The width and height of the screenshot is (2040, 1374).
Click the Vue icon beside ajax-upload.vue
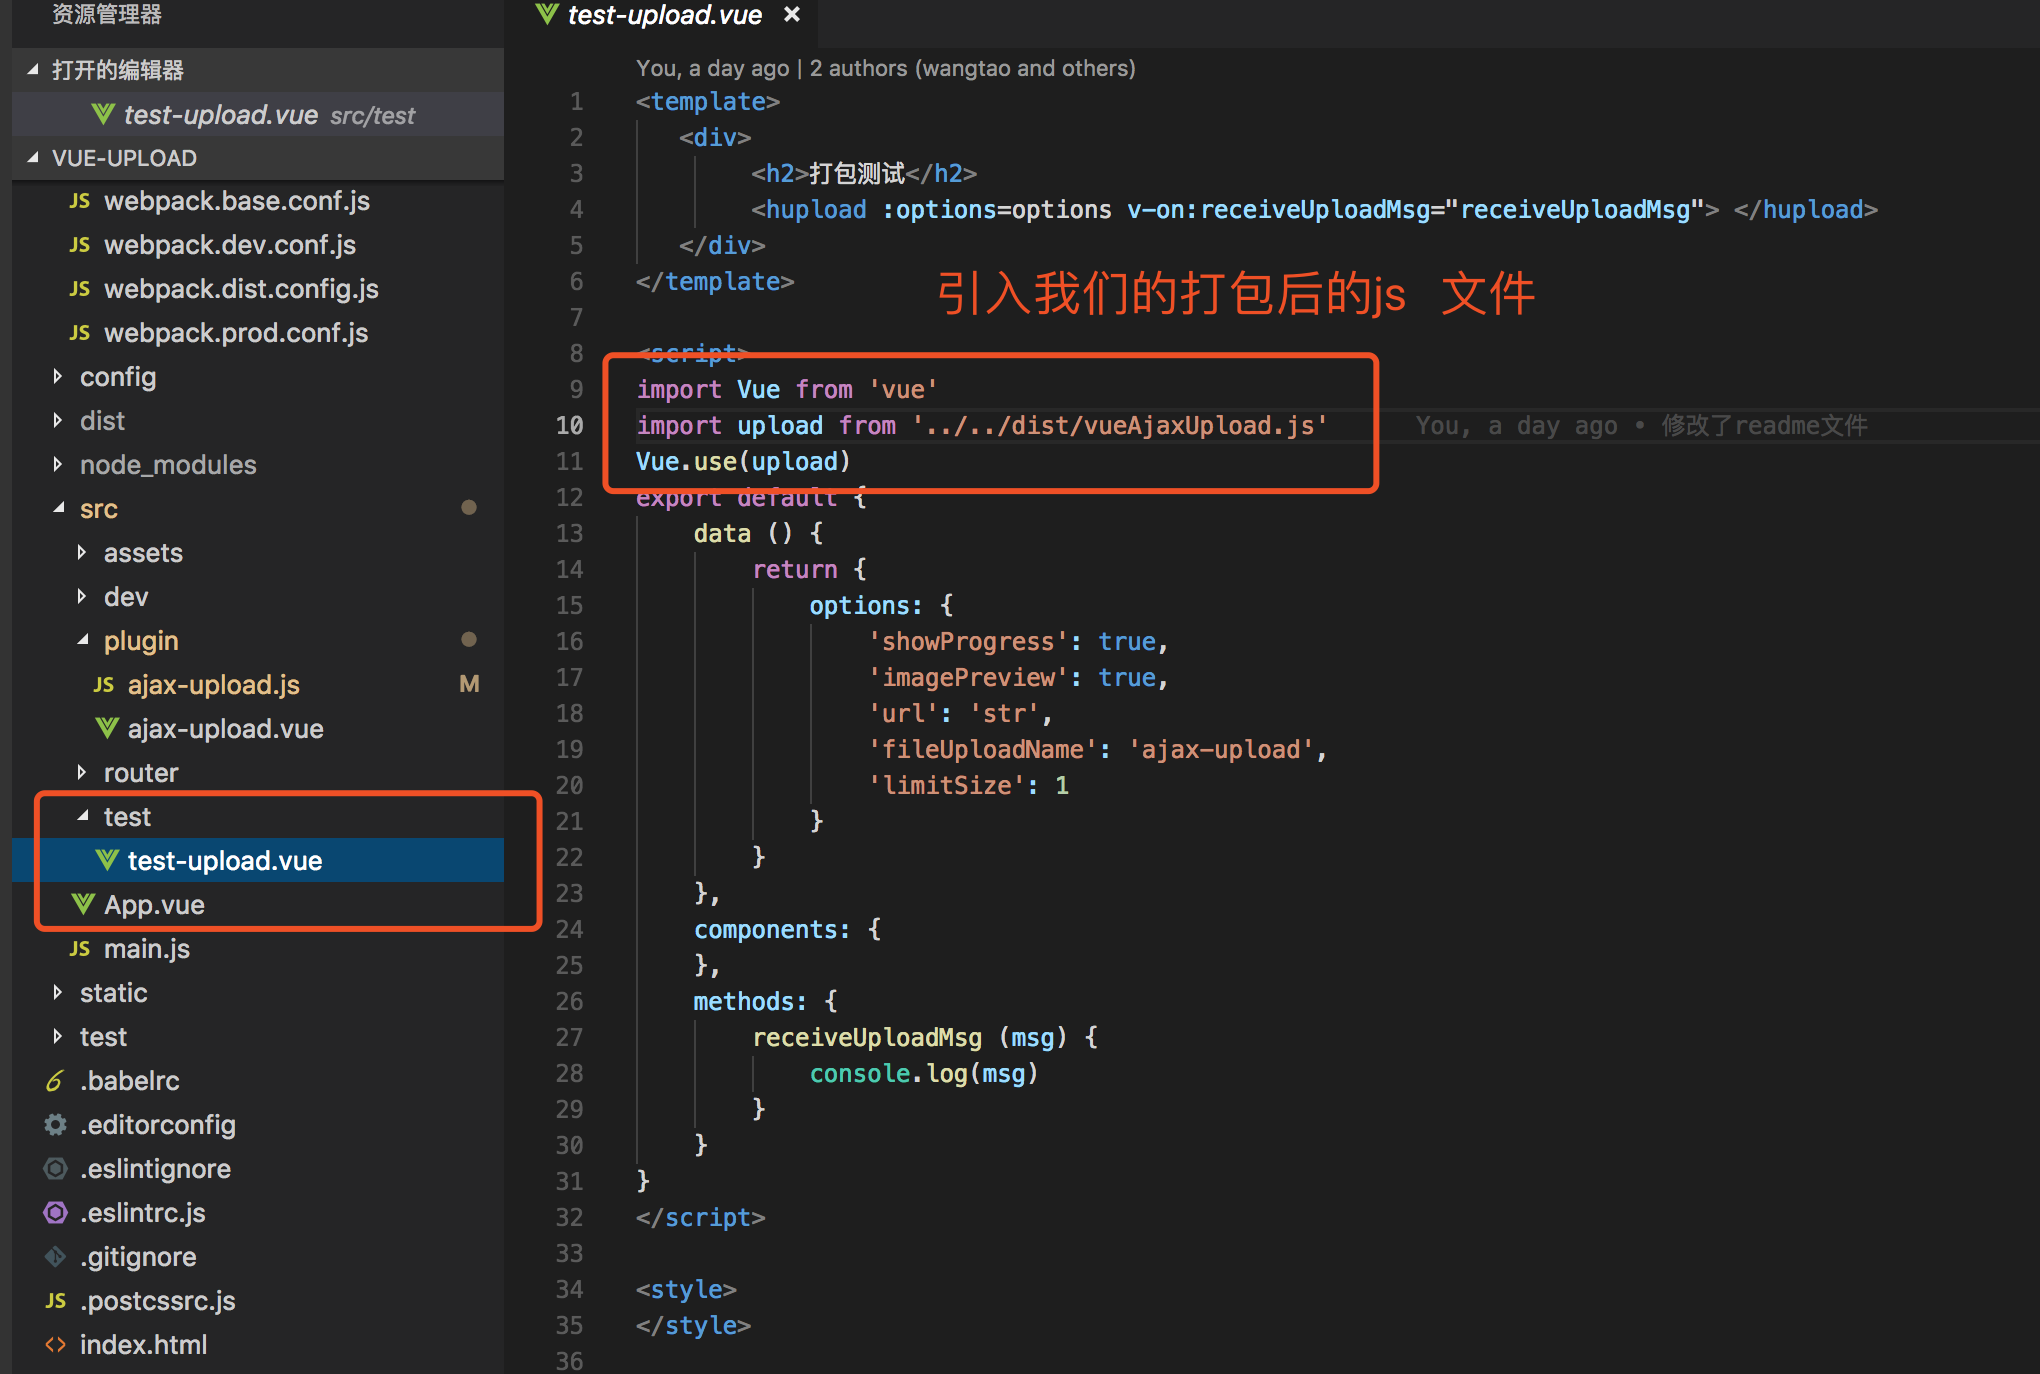pyautogui.click(x=107, y=729)
